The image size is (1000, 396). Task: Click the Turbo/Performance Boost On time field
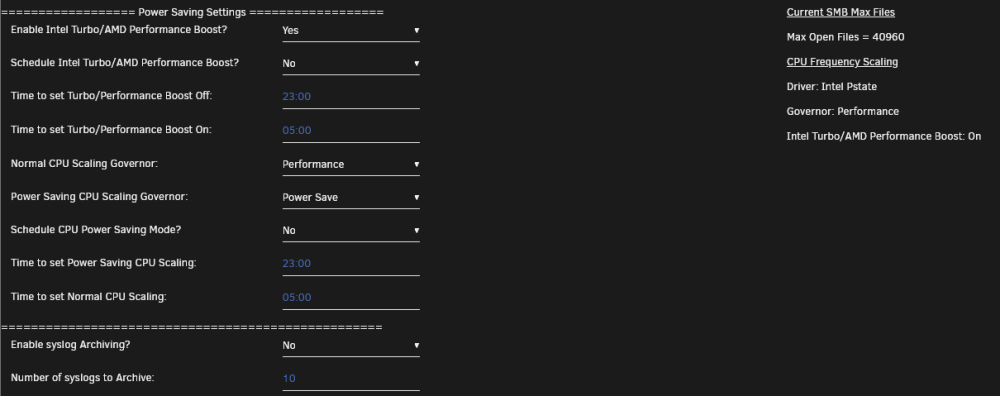351,131
